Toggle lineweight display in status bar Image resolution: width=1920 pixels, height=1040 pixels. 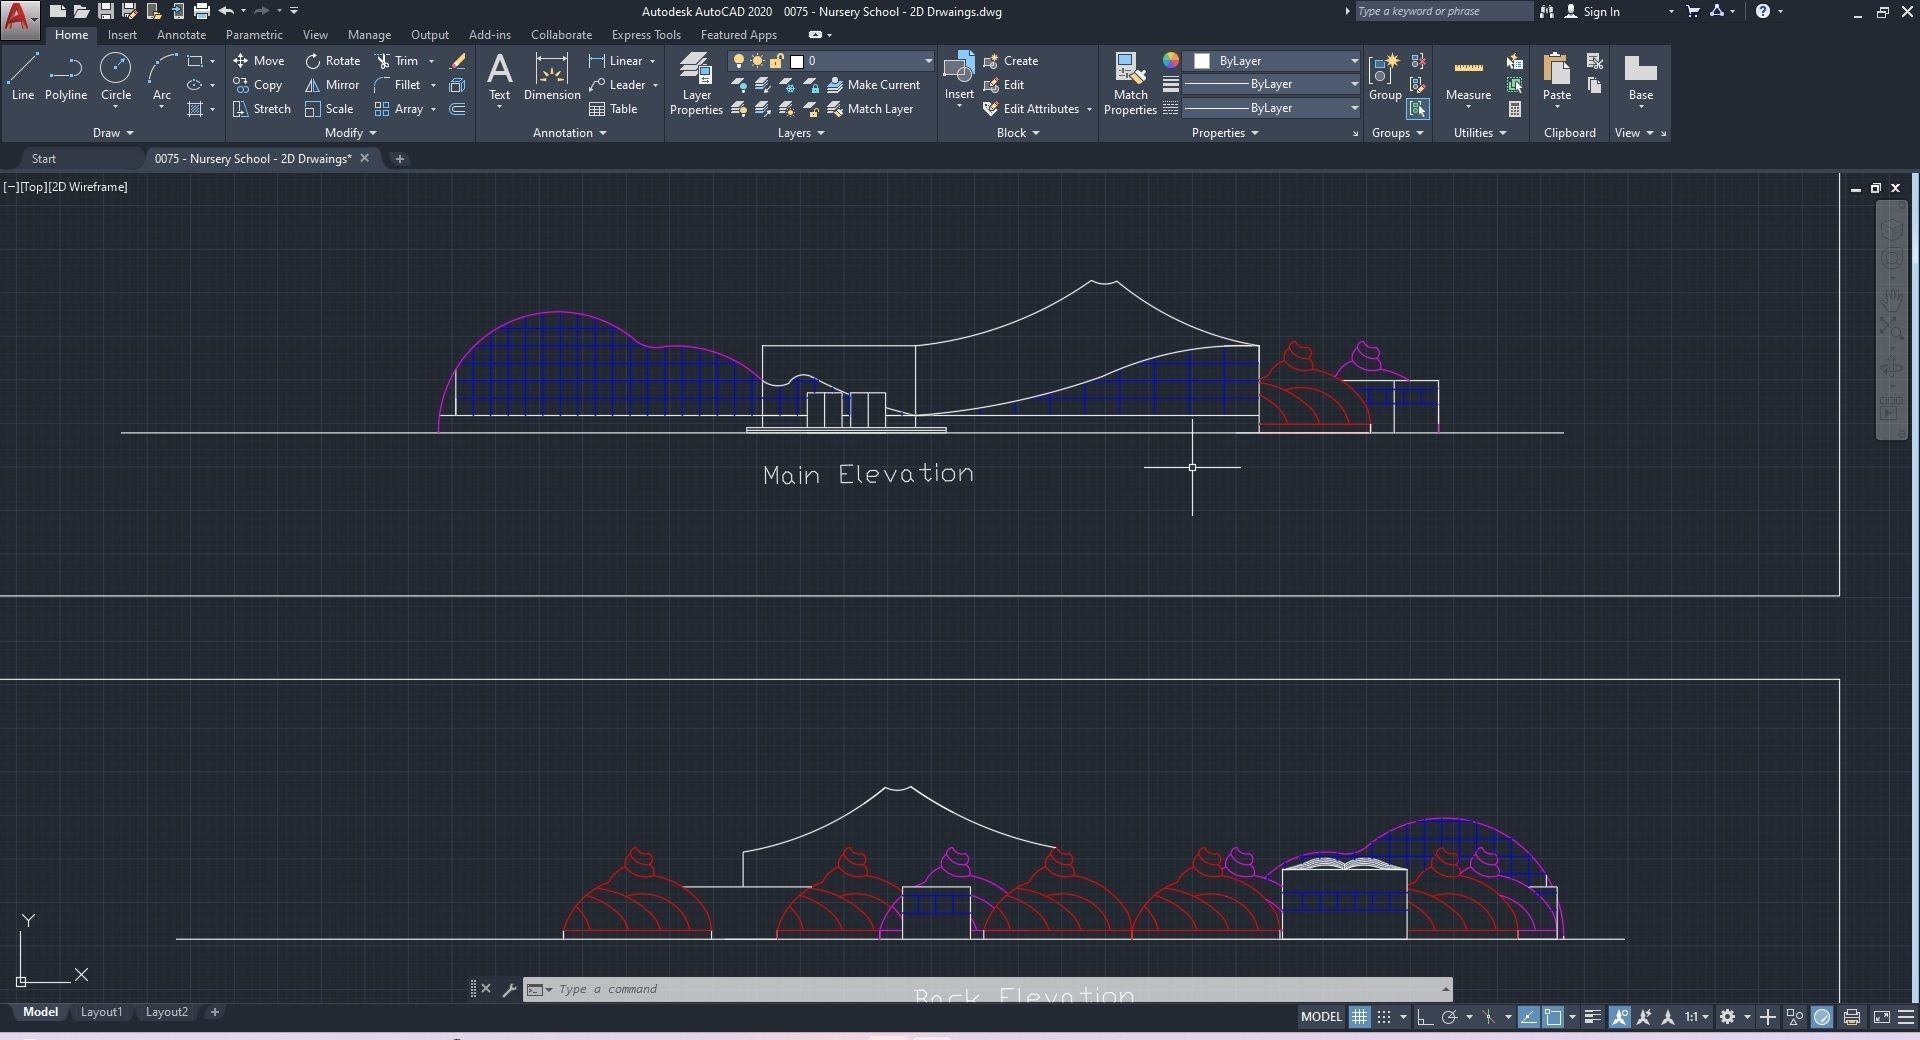(1593, 1017)
